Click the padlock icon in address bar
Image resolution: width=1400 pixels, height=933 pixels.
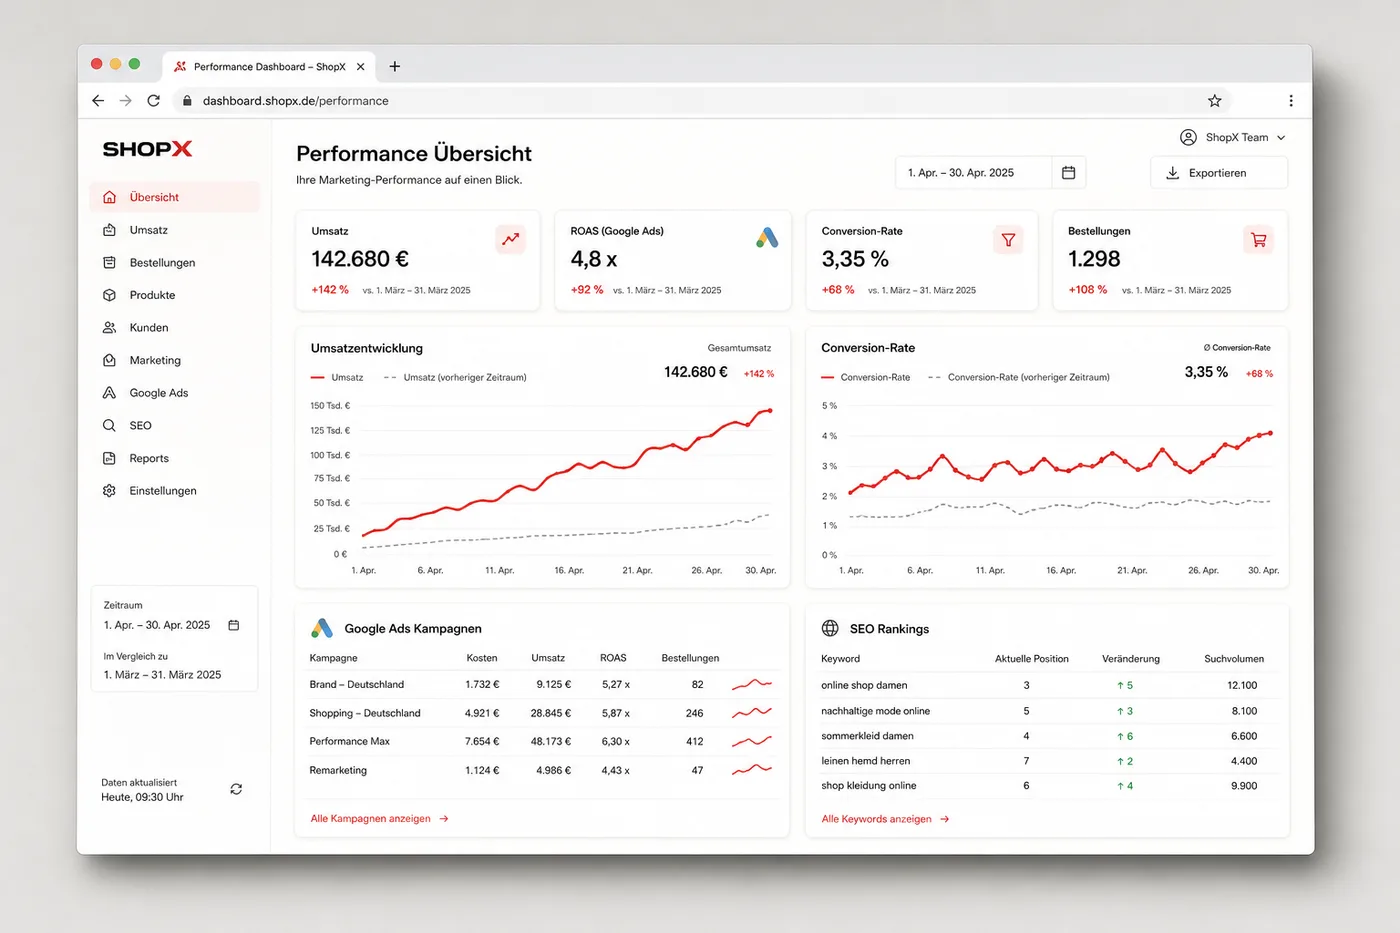187,101
